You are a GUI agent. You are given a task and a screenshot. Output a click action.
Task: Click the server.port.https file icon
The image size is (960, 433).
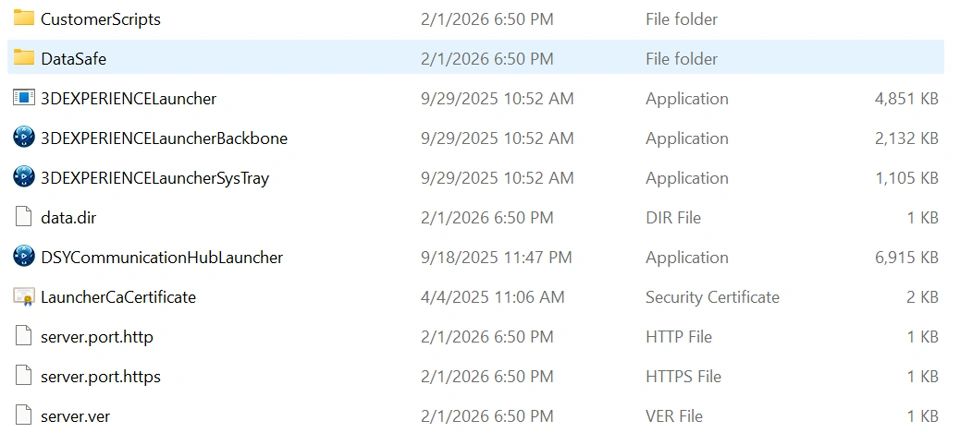[24, 376]
